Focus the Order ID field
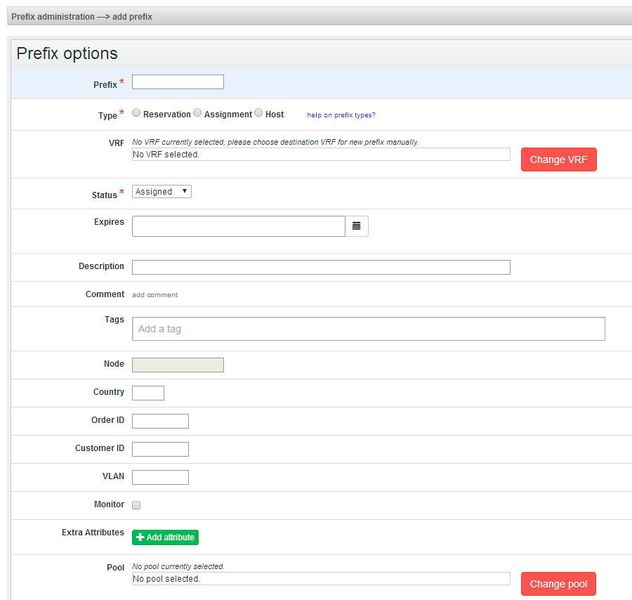632x600 pixels. point(160,421)
